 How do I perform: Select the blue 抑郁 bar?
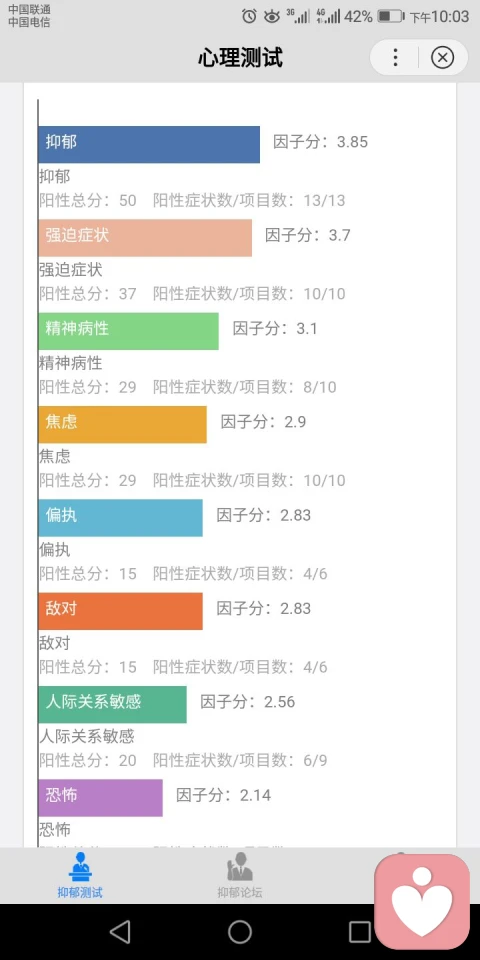click(x=149, y=144)
